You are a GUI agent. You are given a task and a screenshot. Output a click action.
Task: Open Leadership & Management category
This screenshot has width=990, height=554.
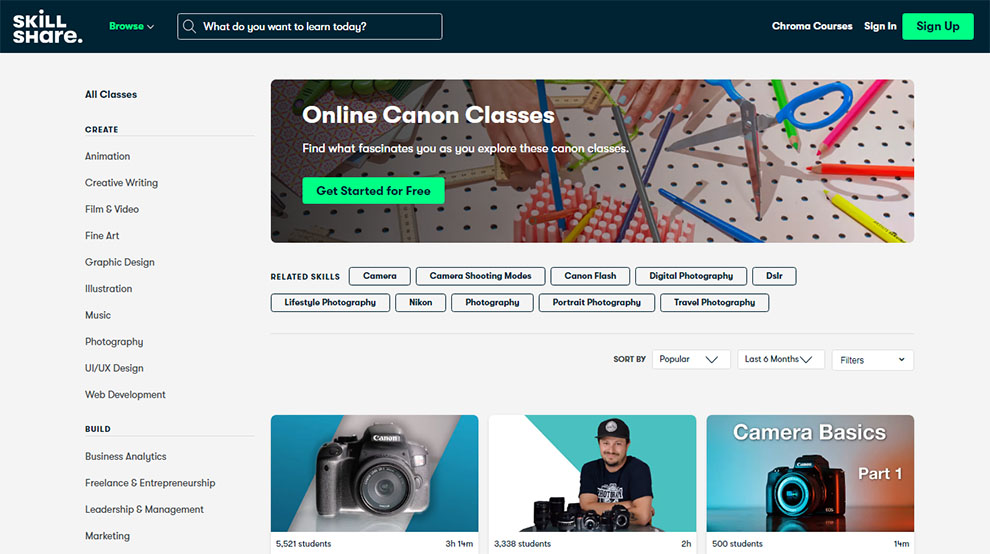click(x=144, y=509)
